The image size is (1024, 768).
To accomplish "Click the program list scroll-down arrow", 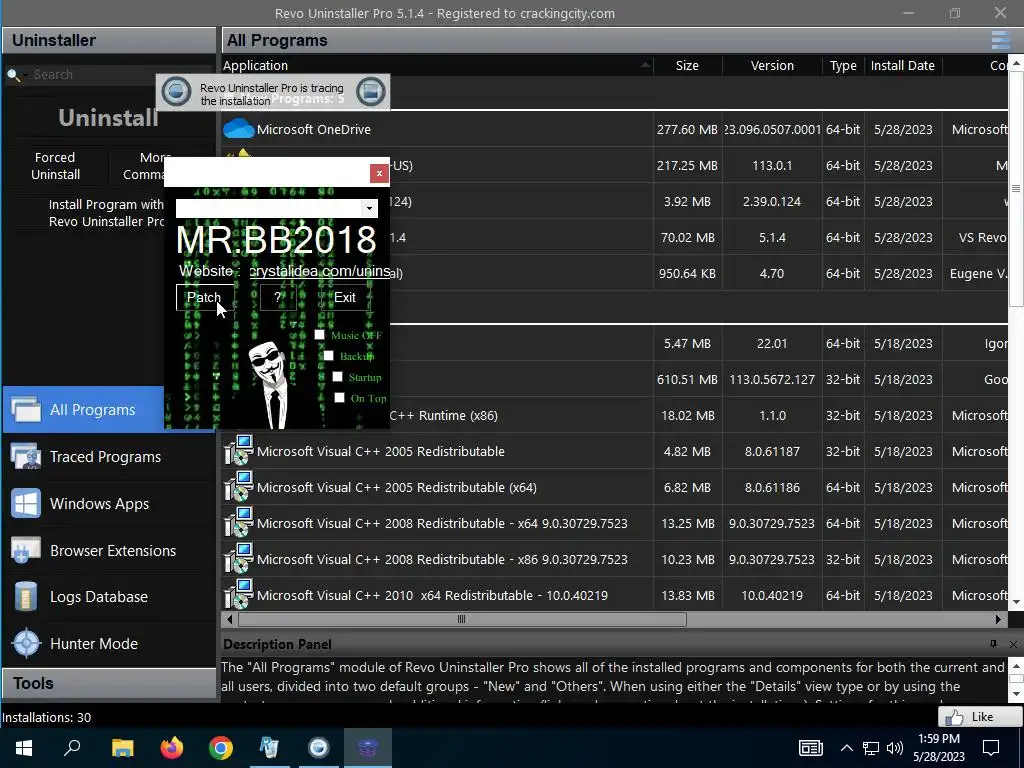I will (x=1016, y=602).
